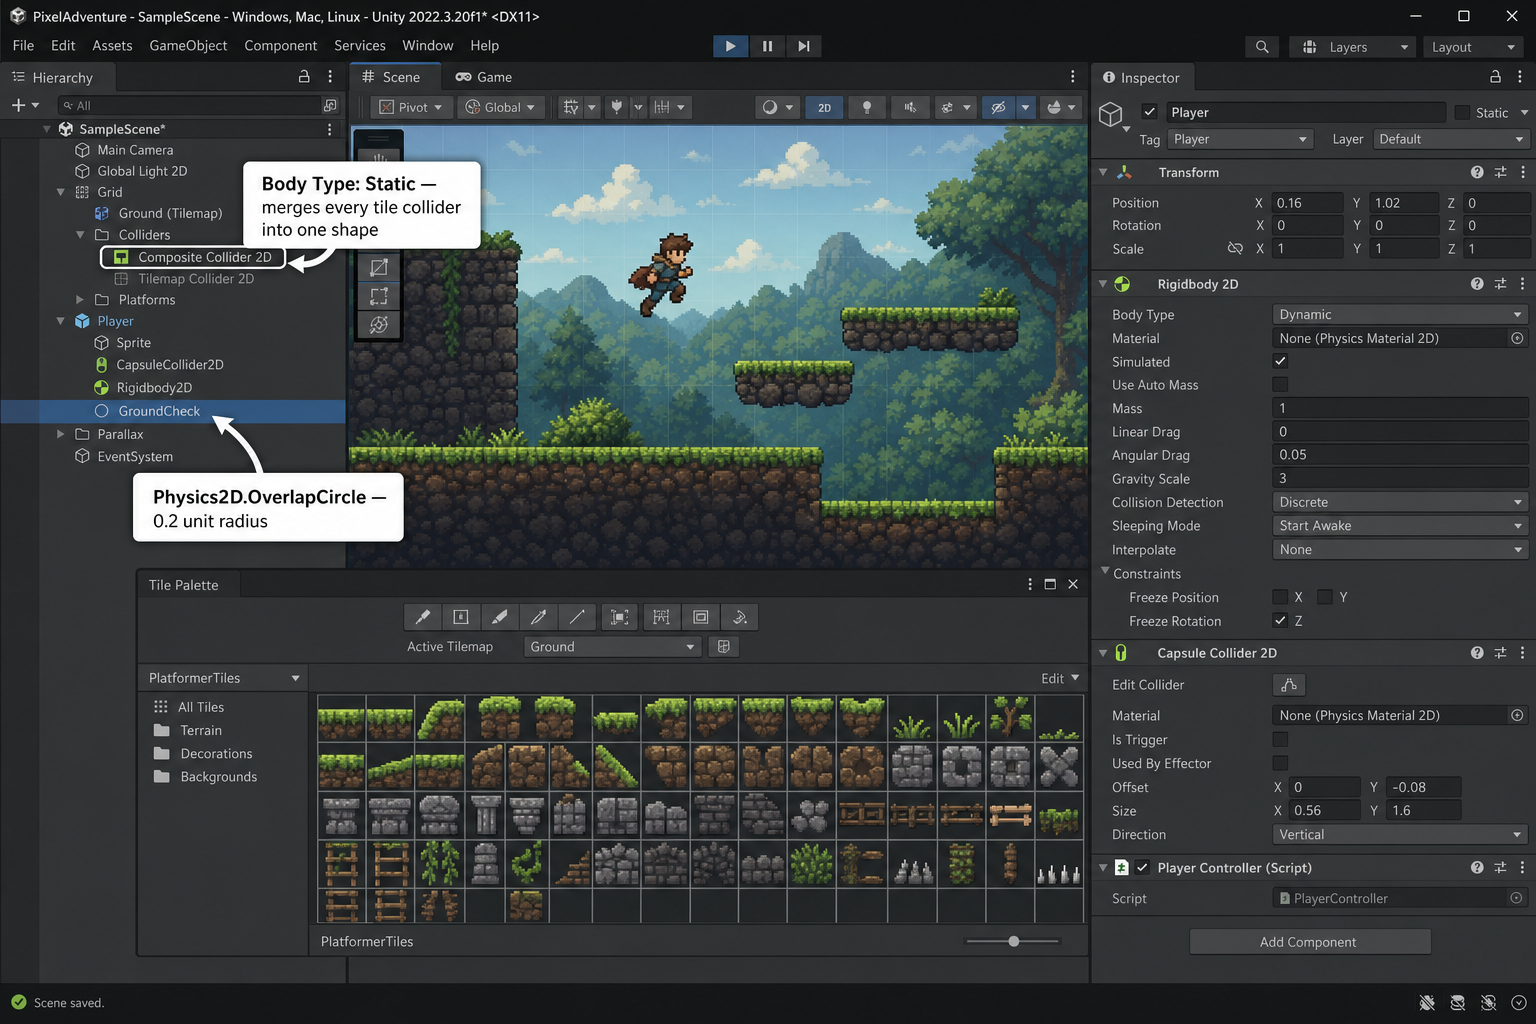Uncheck Freeze Rotation Z
The height and width of the screenshot is (1024, 1536).
pyautogui.click(x=1280, y=621)
